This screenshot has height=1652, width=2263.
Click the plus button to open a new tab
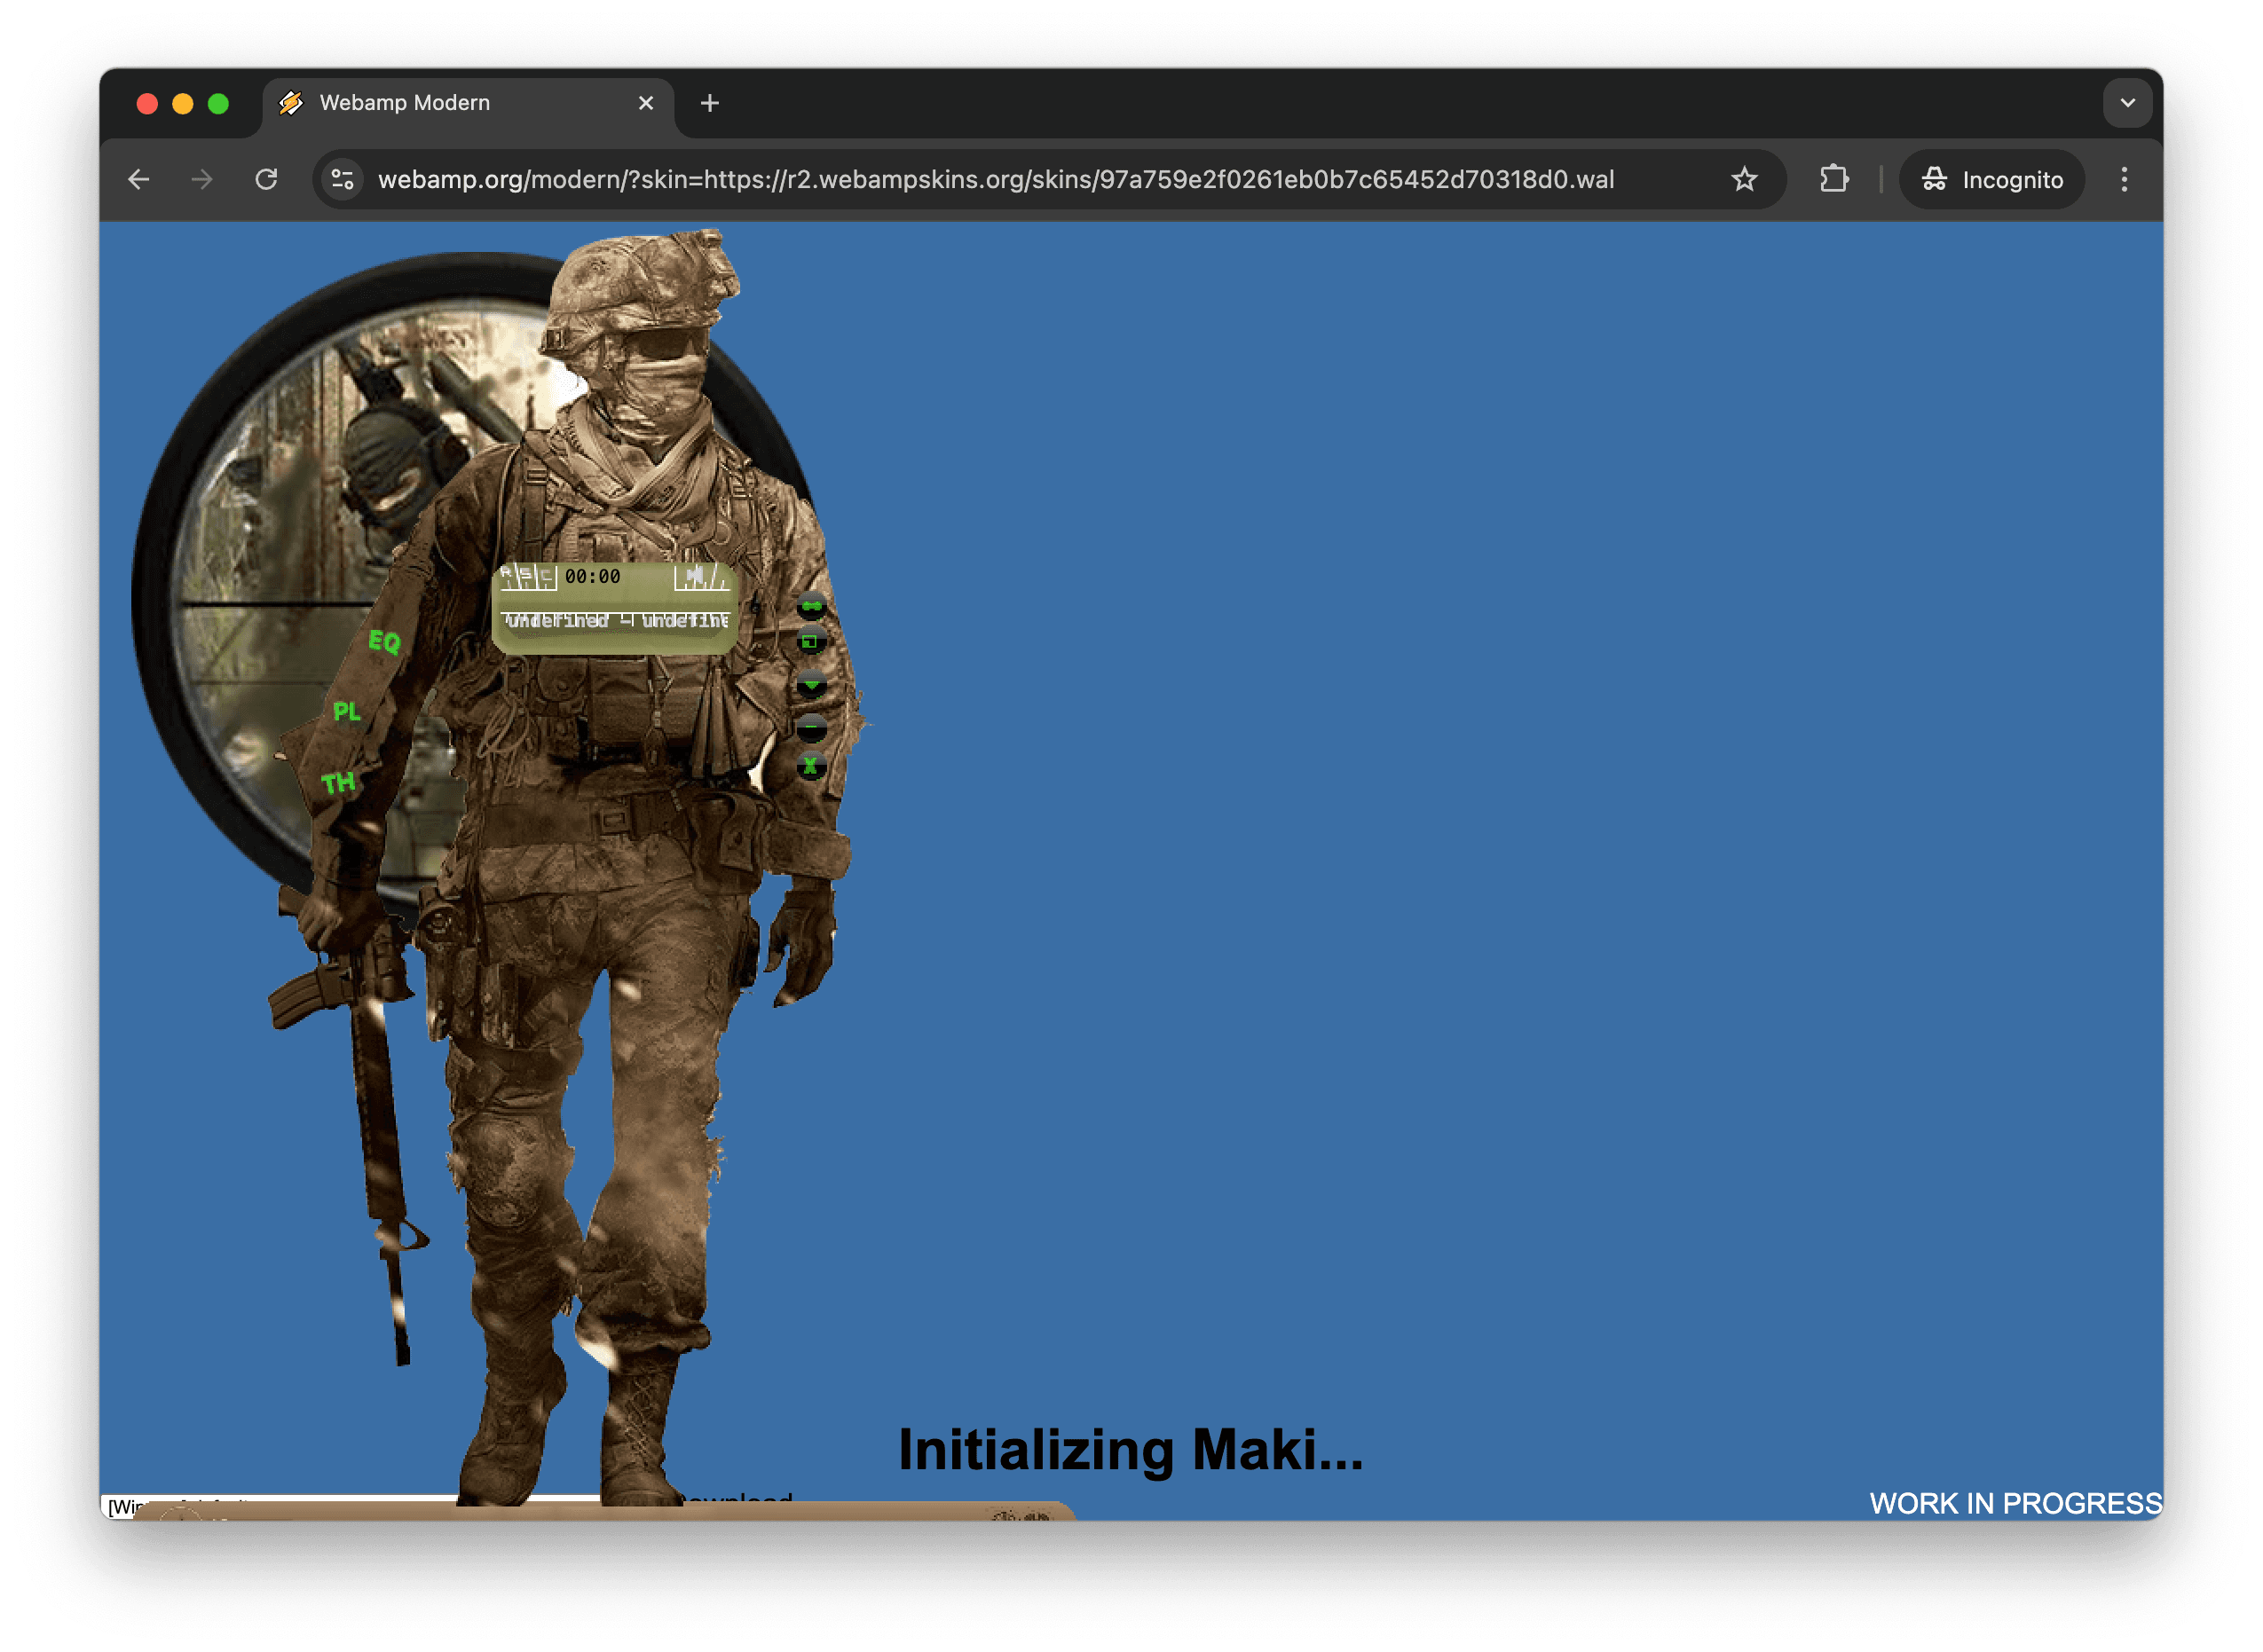[x=710, y=102]
